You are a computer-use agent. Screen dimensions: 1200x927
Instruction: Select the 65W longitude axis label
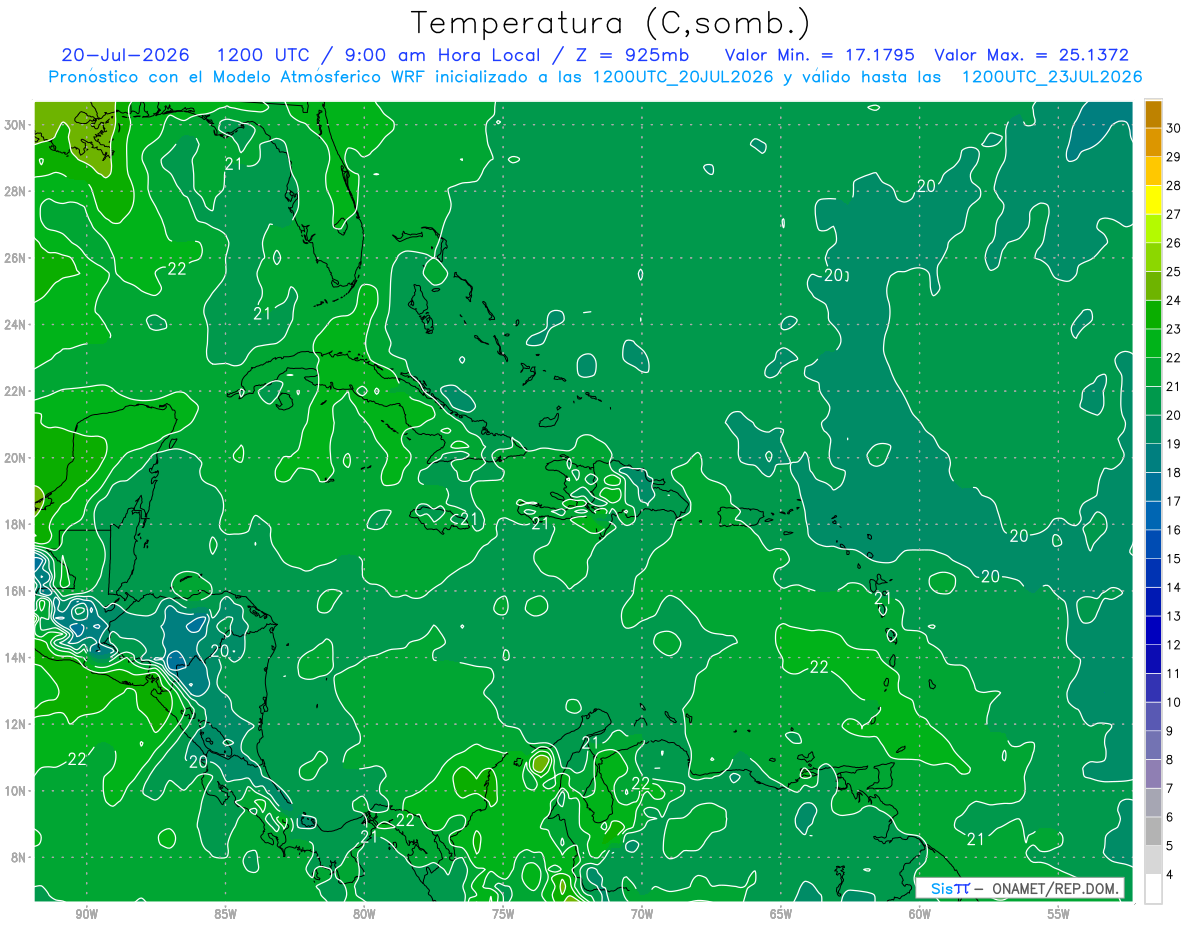781,914
